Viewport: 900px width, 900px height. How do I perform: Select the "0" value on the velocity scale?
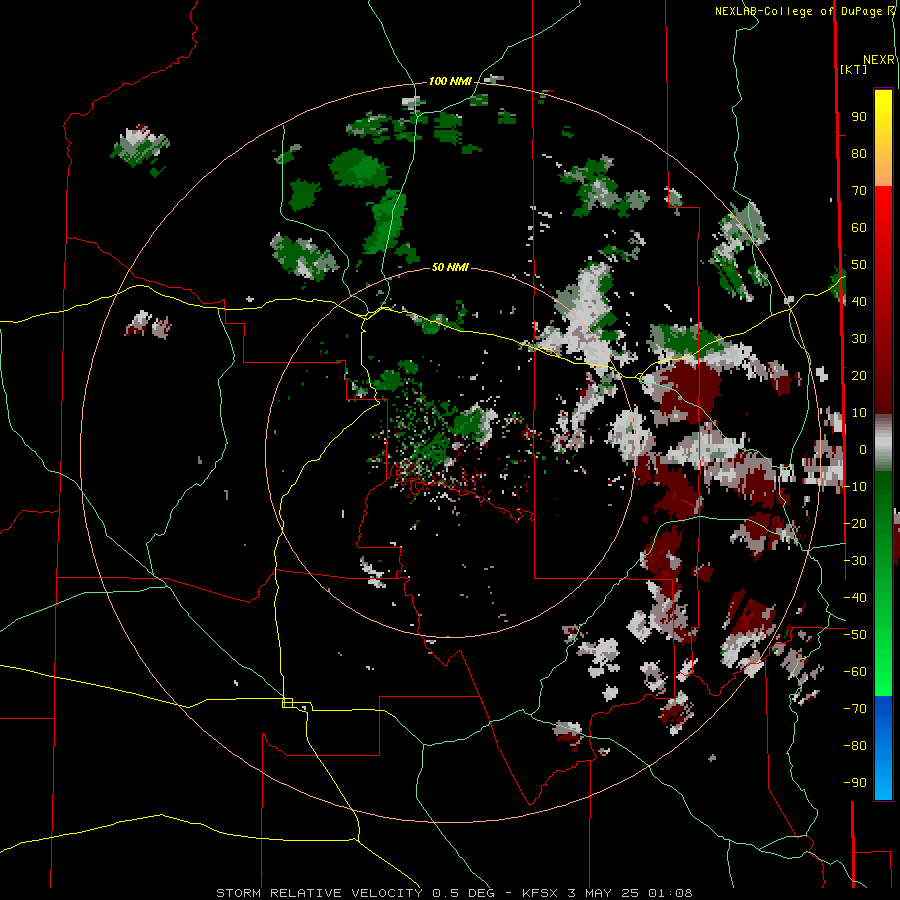pyautogui.click(x=863, y=450)
